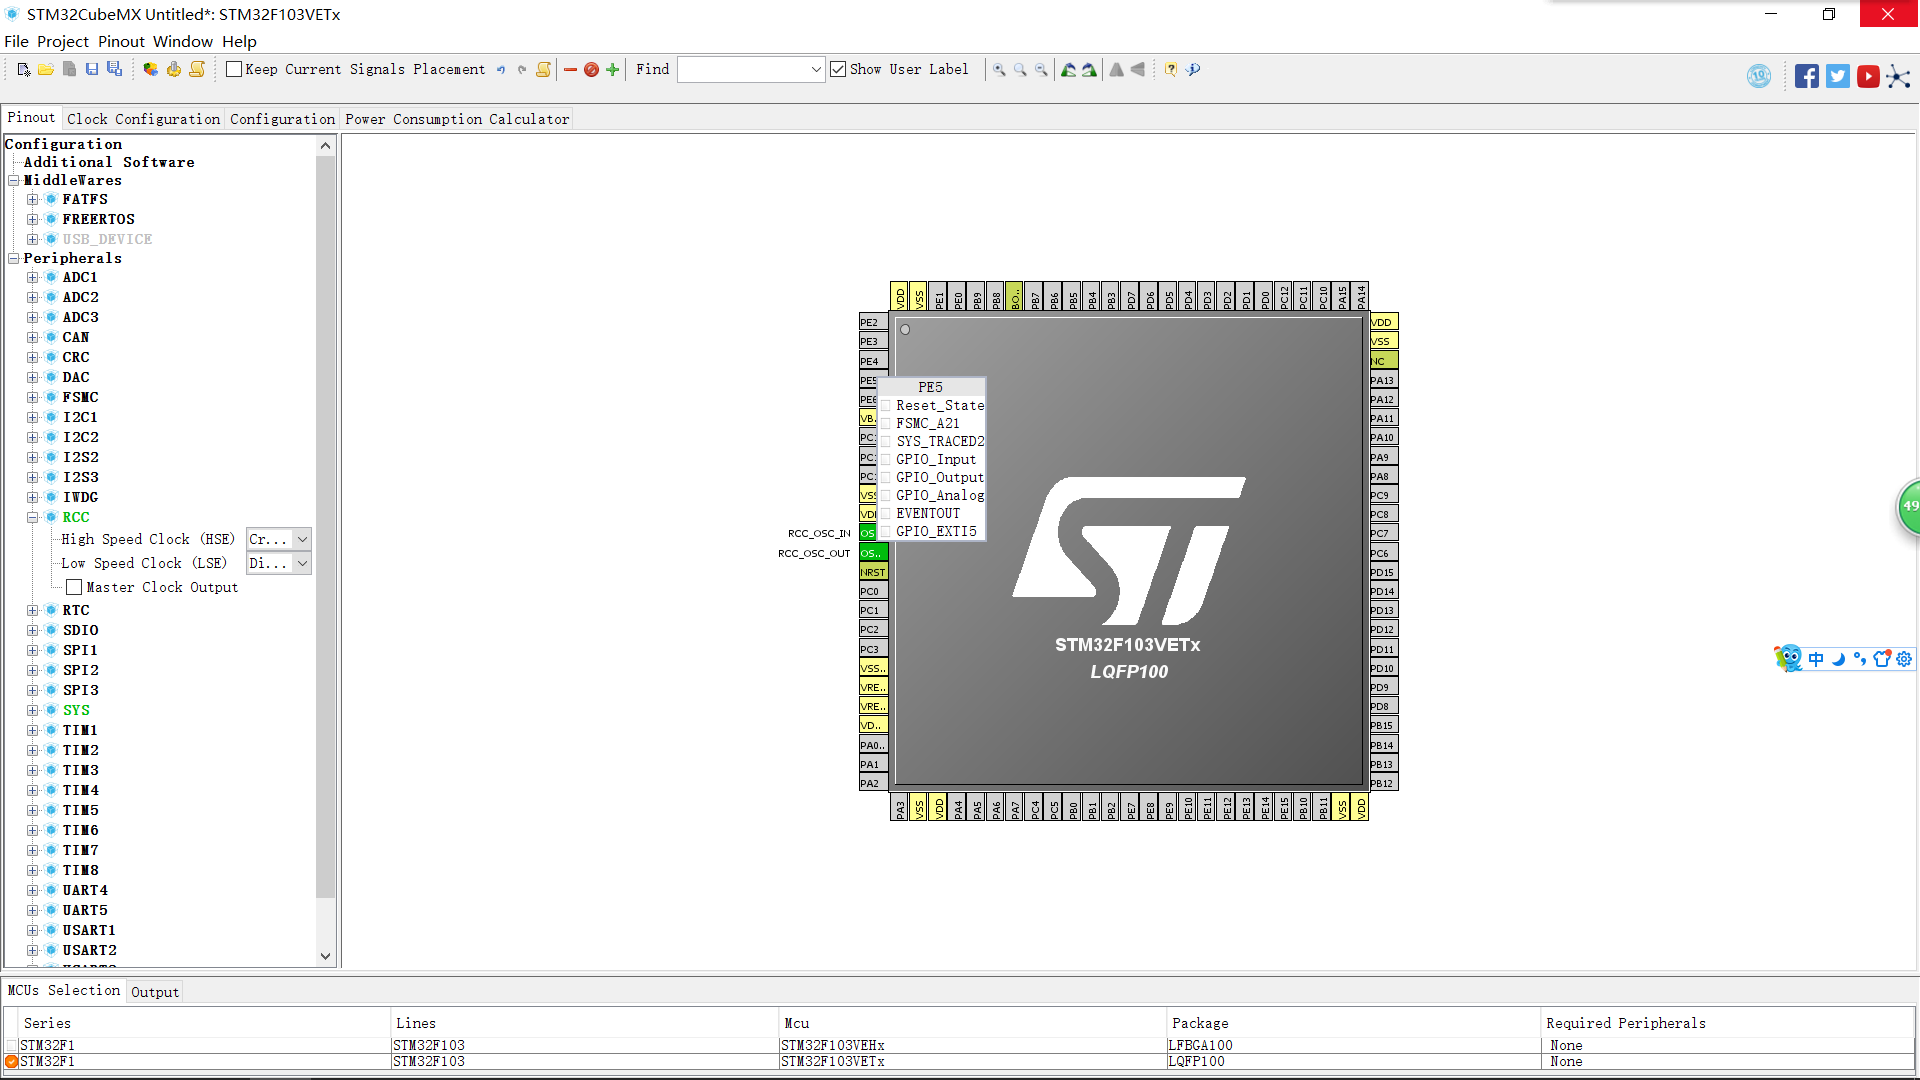The height and width of the screenshot is (1080, 1920).
Task: Click the red circular disable-modes icon
Action: point(591,69)
